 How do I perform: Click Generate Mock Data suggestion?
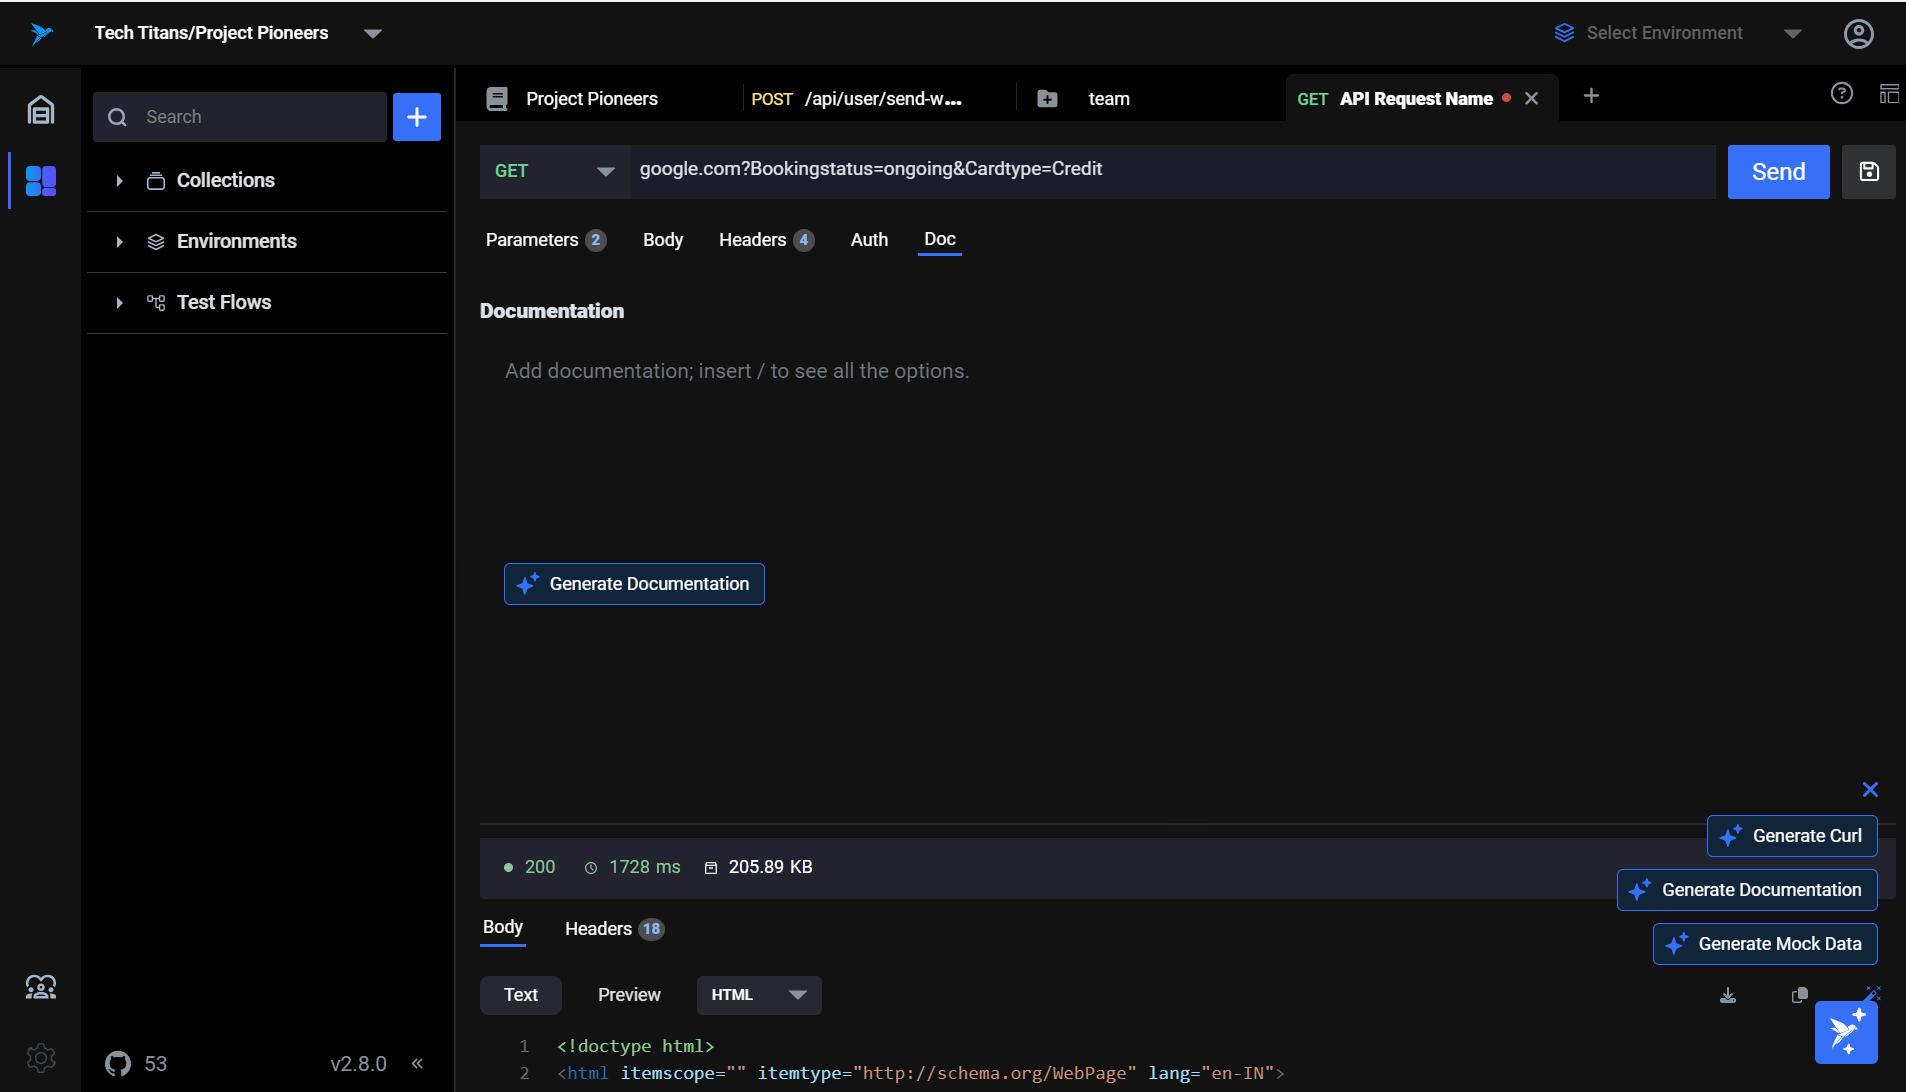1765,944
